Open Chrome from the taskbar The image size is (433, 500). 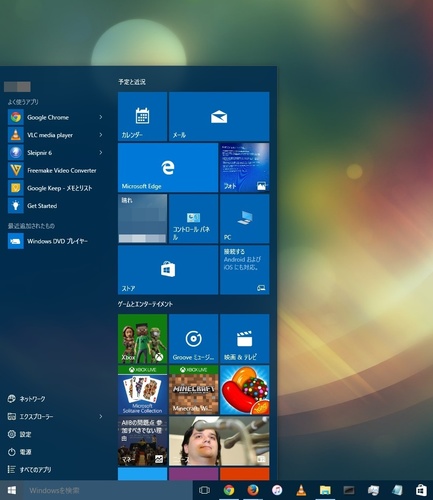(229, 490)
